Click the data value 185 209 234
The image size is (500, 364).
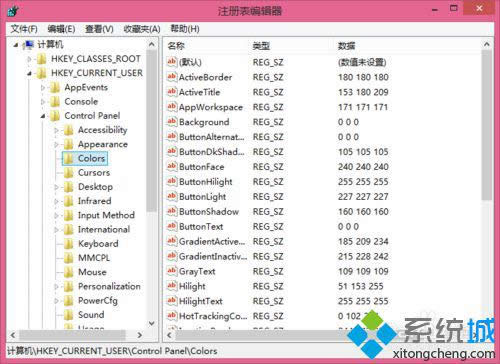click(x=363, y=241)
